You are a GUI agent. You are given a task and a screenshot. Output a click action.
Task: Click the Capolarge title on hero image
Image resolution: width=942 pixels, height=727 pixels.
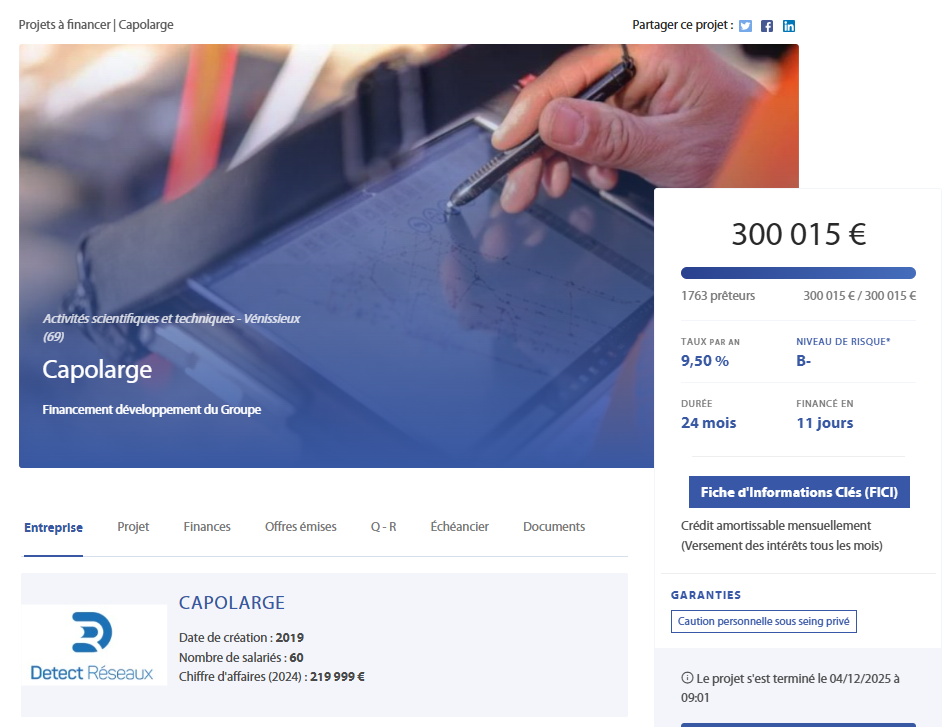pyautogui.click(x=97, y=369)
